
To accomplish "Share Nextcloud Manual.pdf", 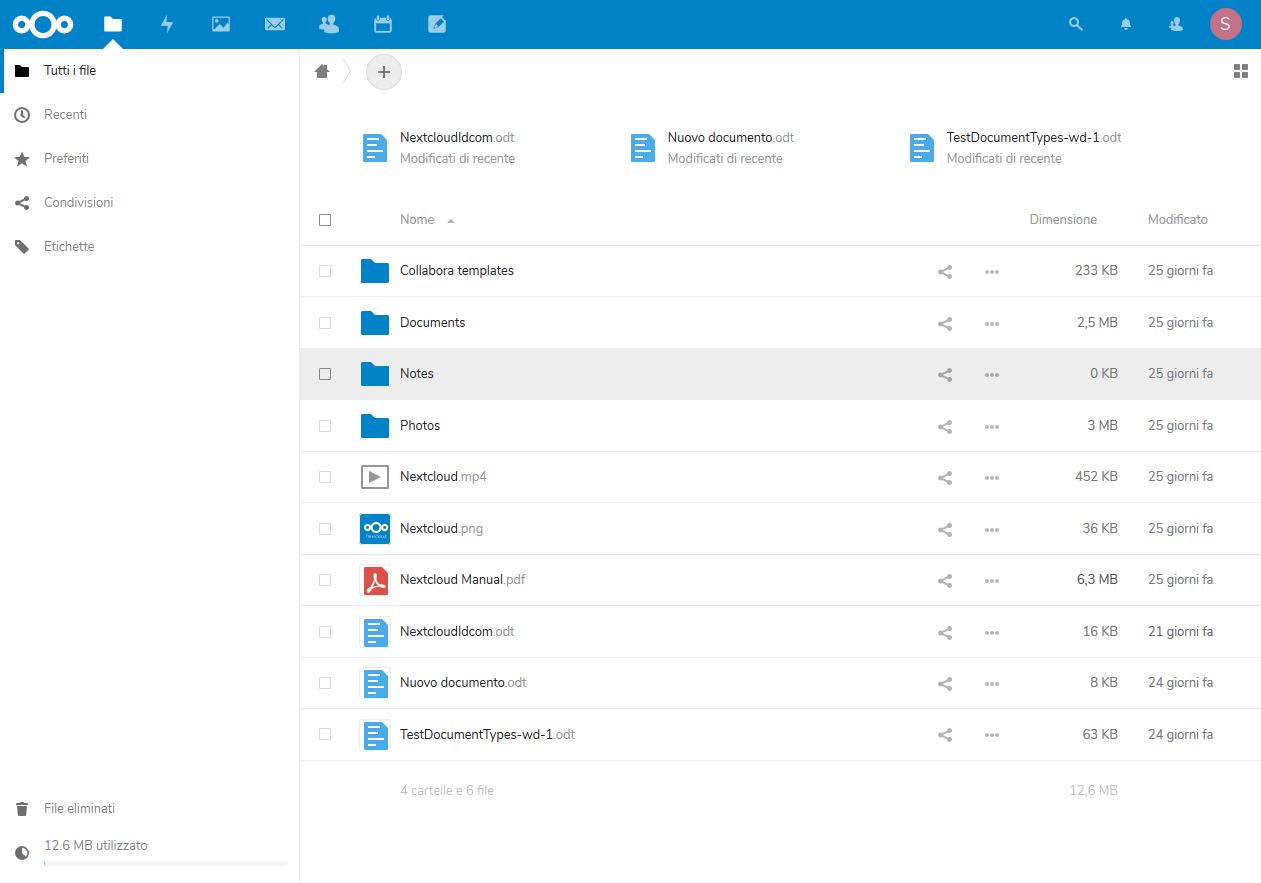I will [945, 580].
